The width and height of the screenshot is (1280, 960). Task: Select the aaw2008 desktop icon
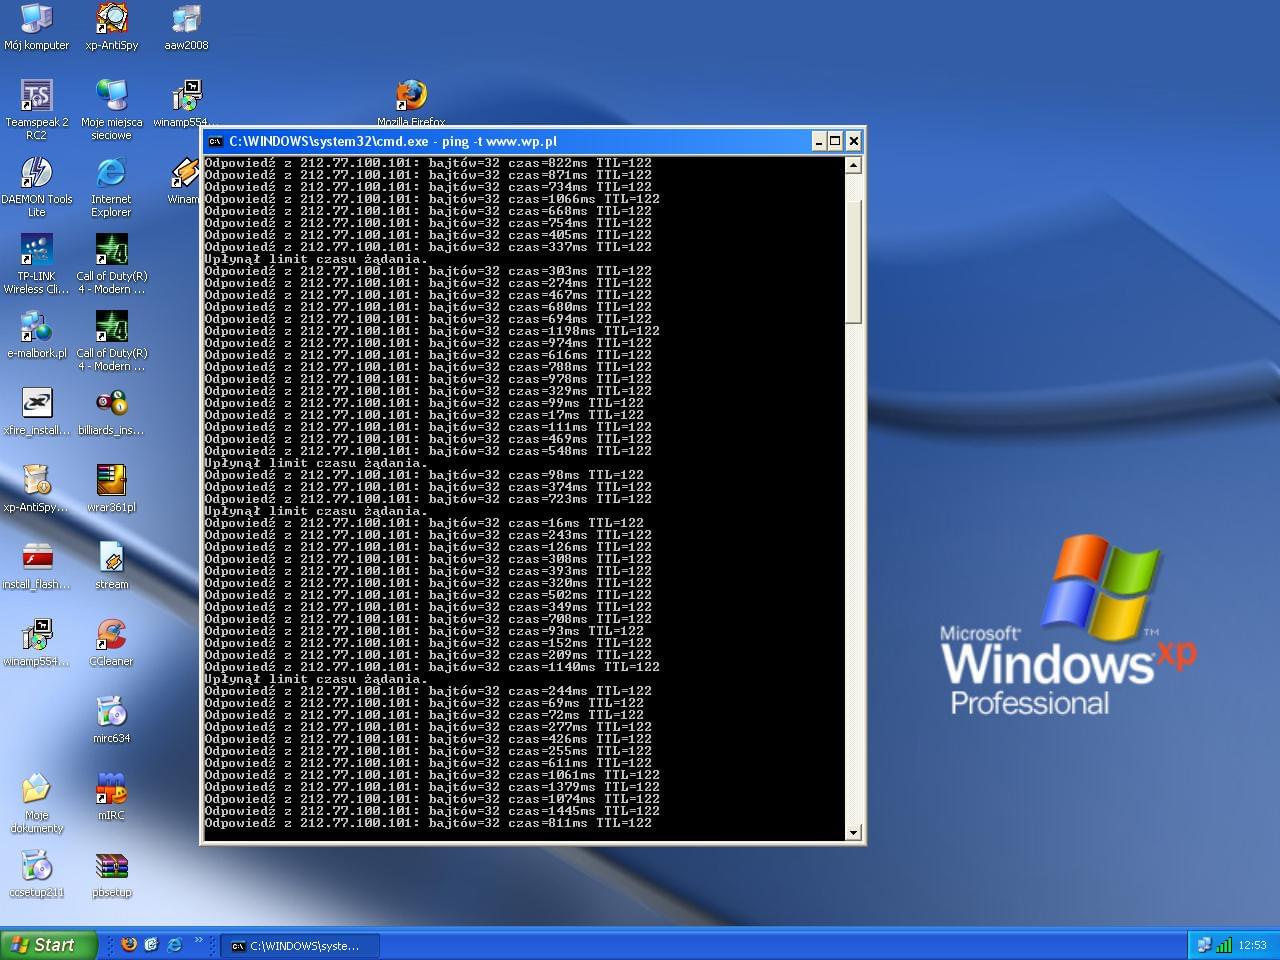click(186, 26)
